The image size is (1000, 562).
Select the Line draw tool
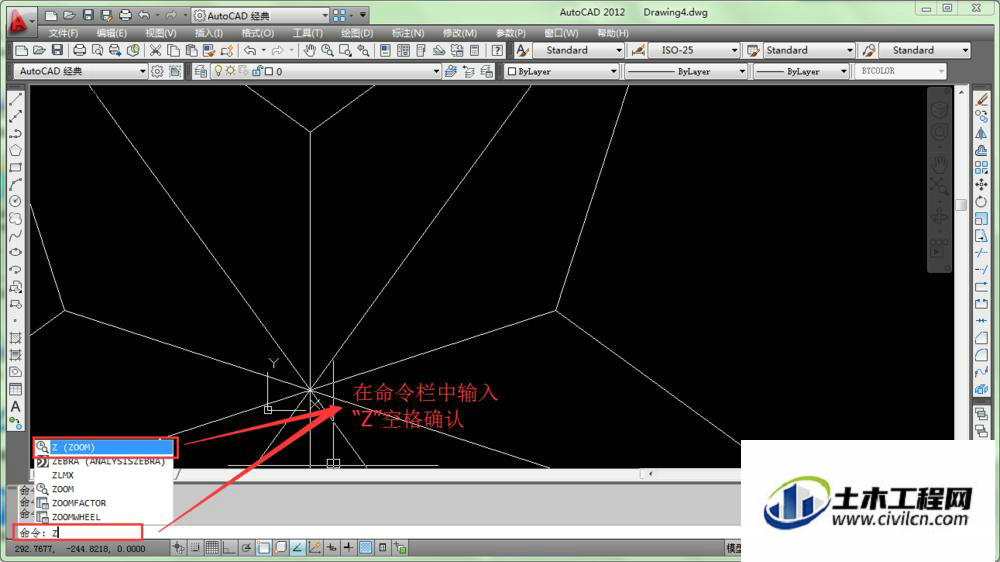pos(15,99)
